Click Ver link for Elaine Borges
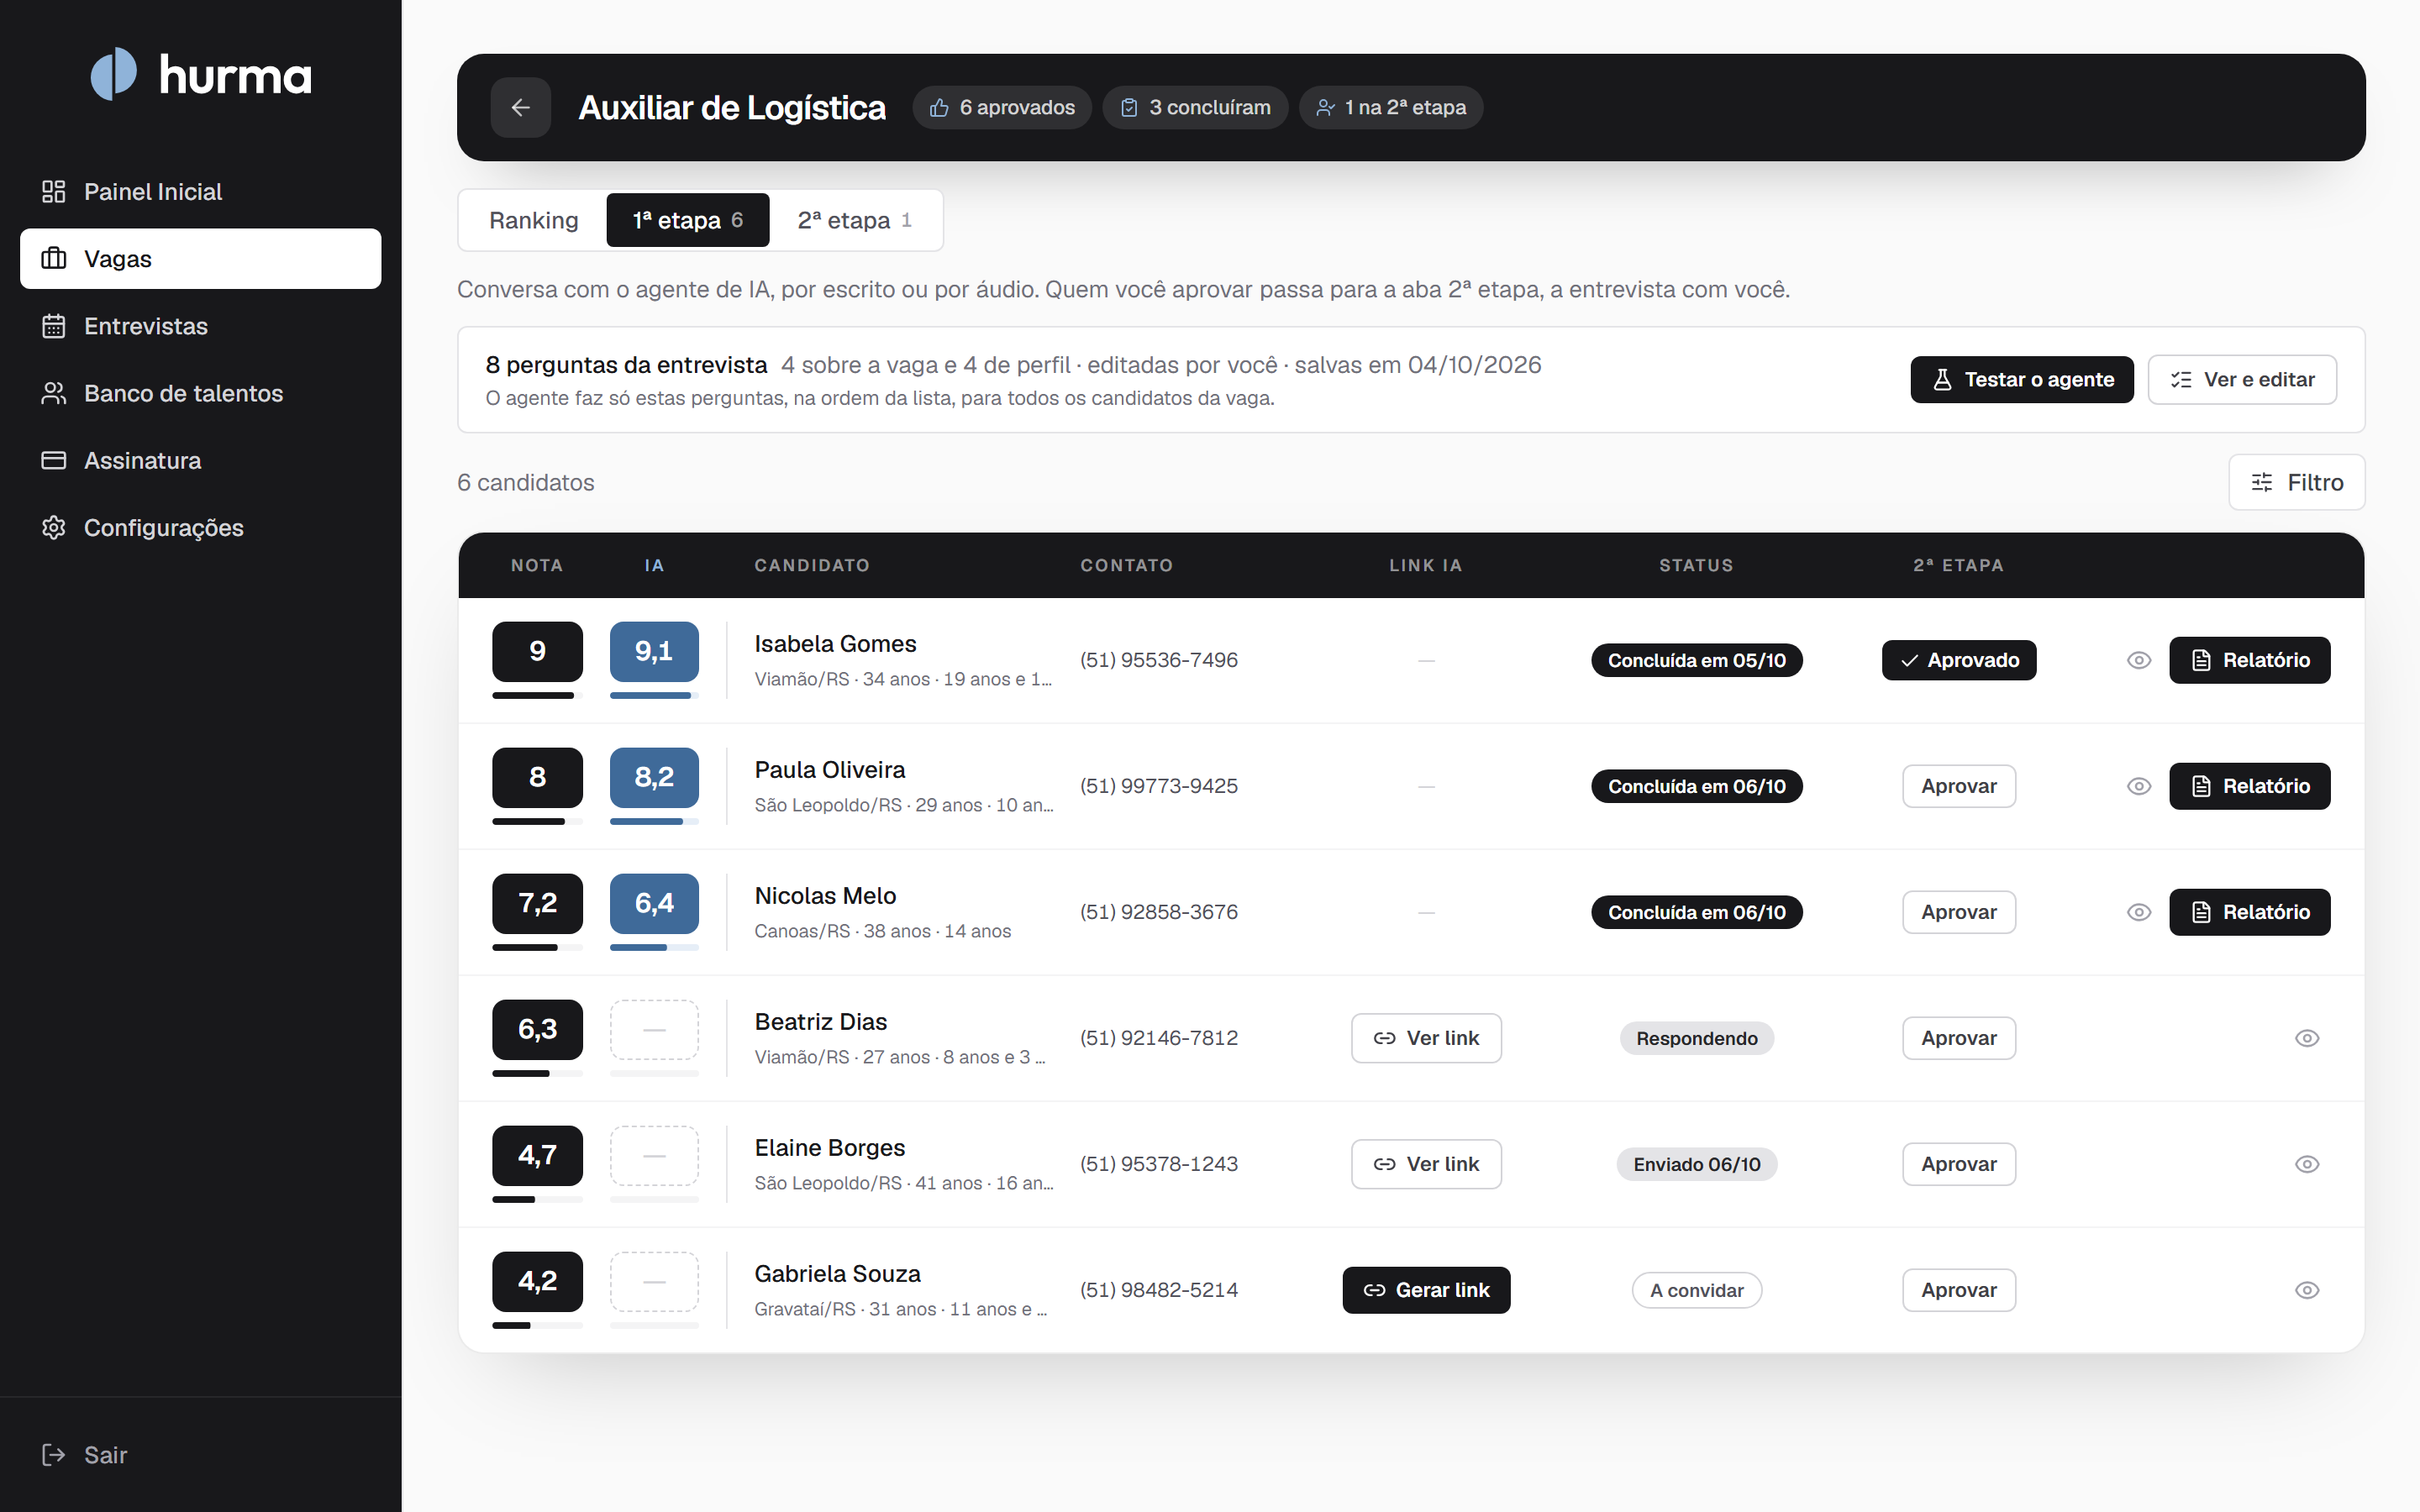This screenshot has height=1512, width=2420. pyautogui.click(x=1426, y=1164)
